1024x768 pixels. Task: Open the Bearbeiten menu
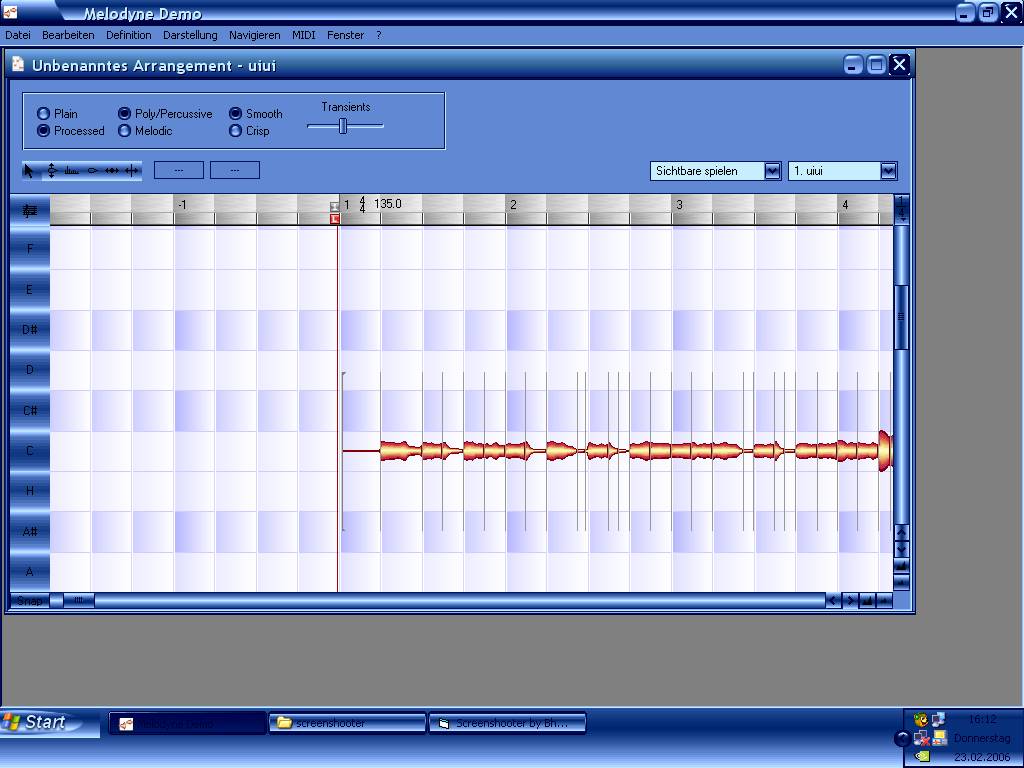pyautogui.click(x=68, y=35)
